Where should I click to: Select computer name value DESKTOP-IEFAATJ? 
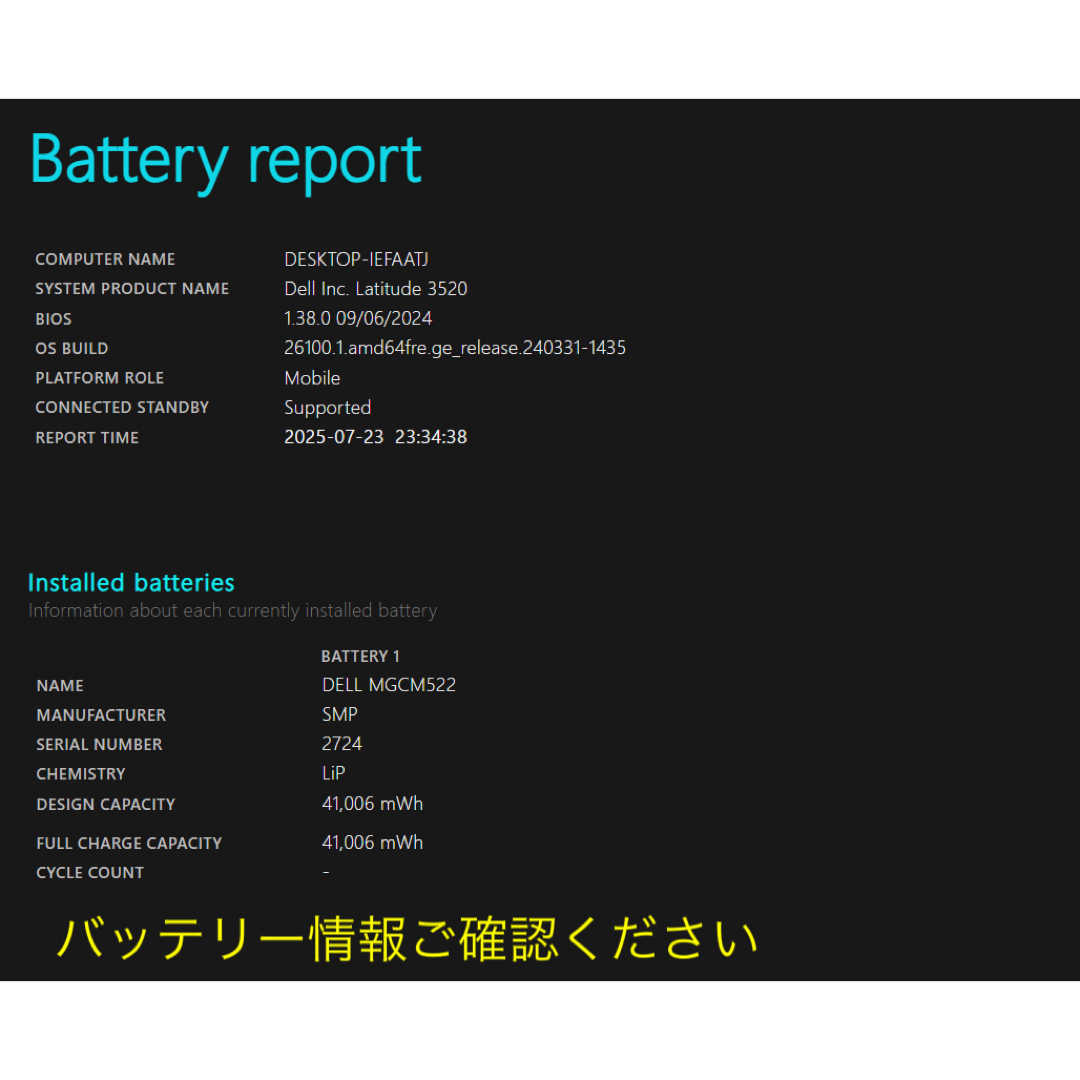click(x=356, y=259)
